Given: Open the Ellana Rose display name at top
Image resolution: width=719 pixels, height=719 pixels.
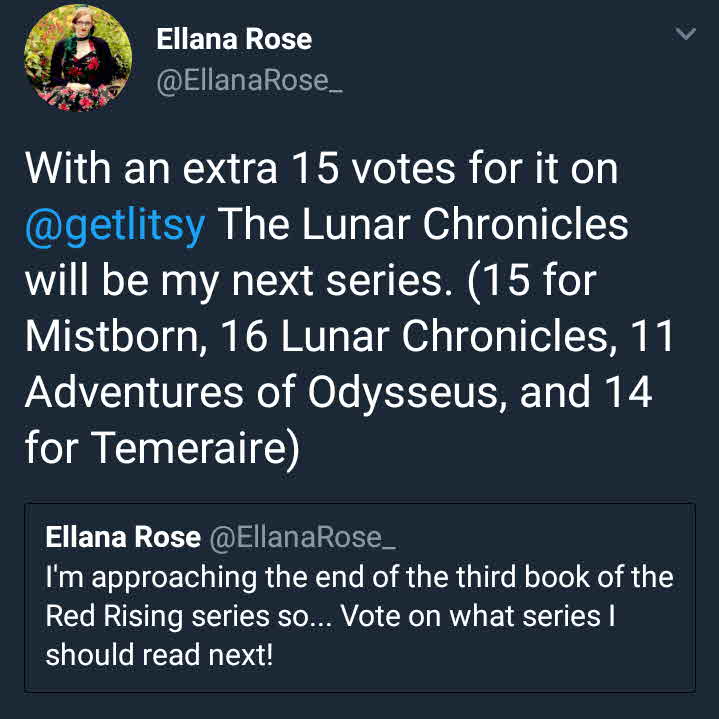Looking at the screenshot, I should pos(234,40).
